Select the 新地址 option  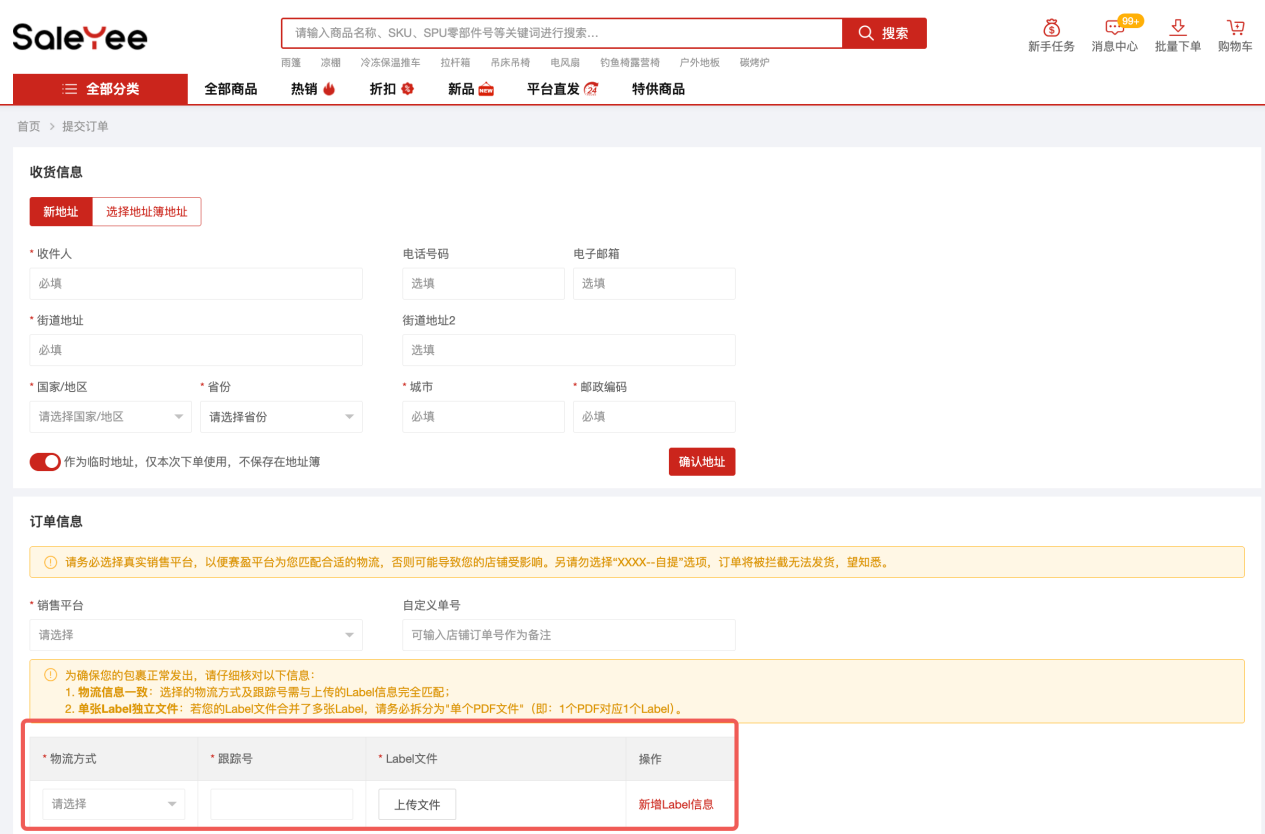click(61, 212)
